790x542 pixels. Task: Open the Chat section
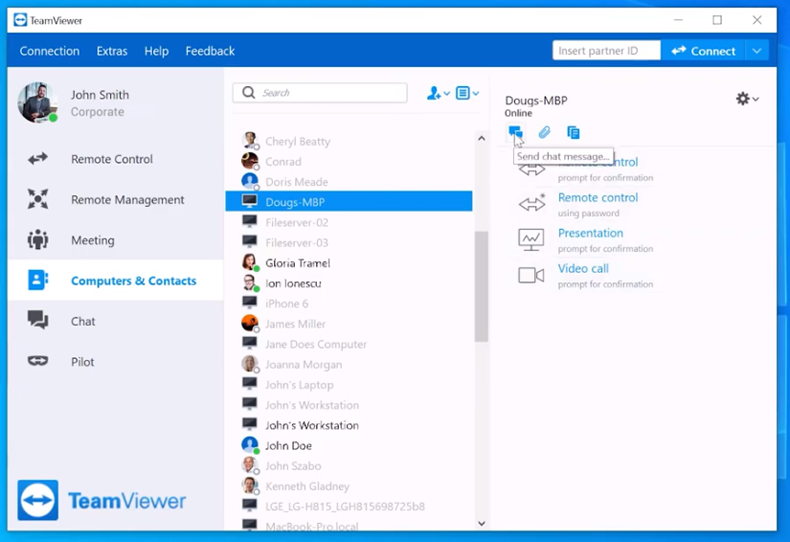point(116,321)
